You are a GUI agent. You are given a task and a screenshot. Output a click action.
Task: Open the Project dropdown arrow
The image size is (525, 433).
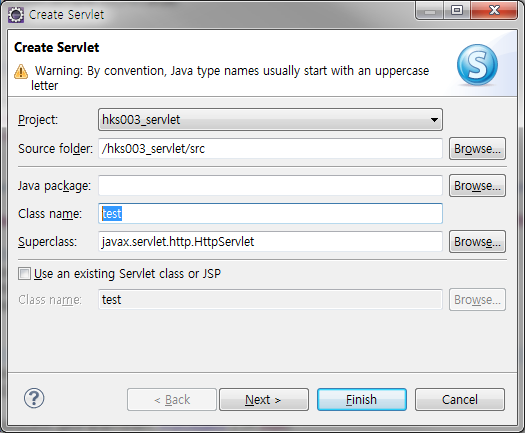click(434, 120)
